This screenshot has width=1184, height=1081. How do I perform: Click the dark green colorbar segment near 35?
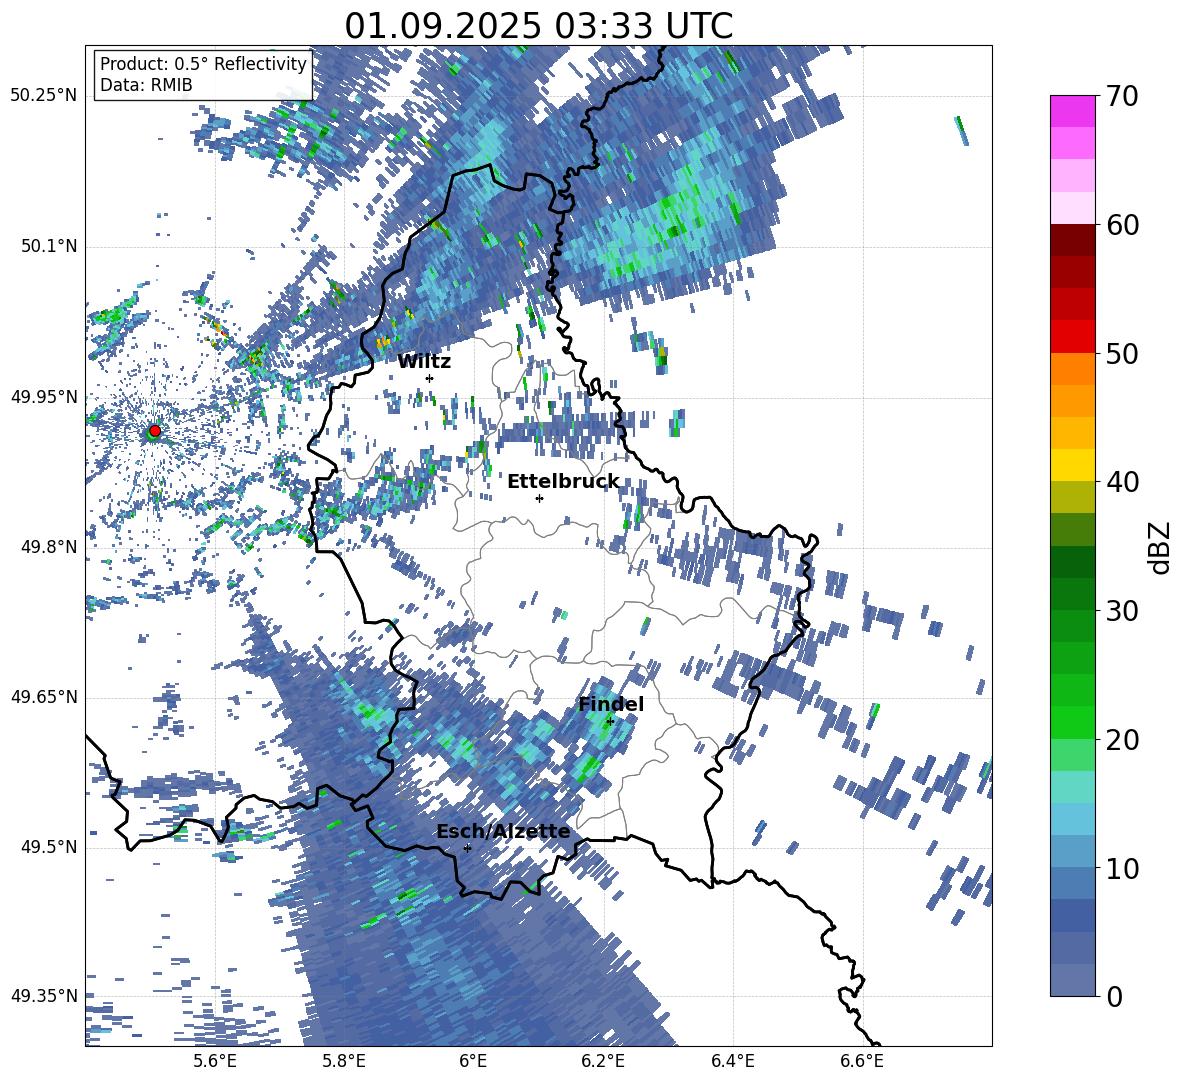[1072, 561]
